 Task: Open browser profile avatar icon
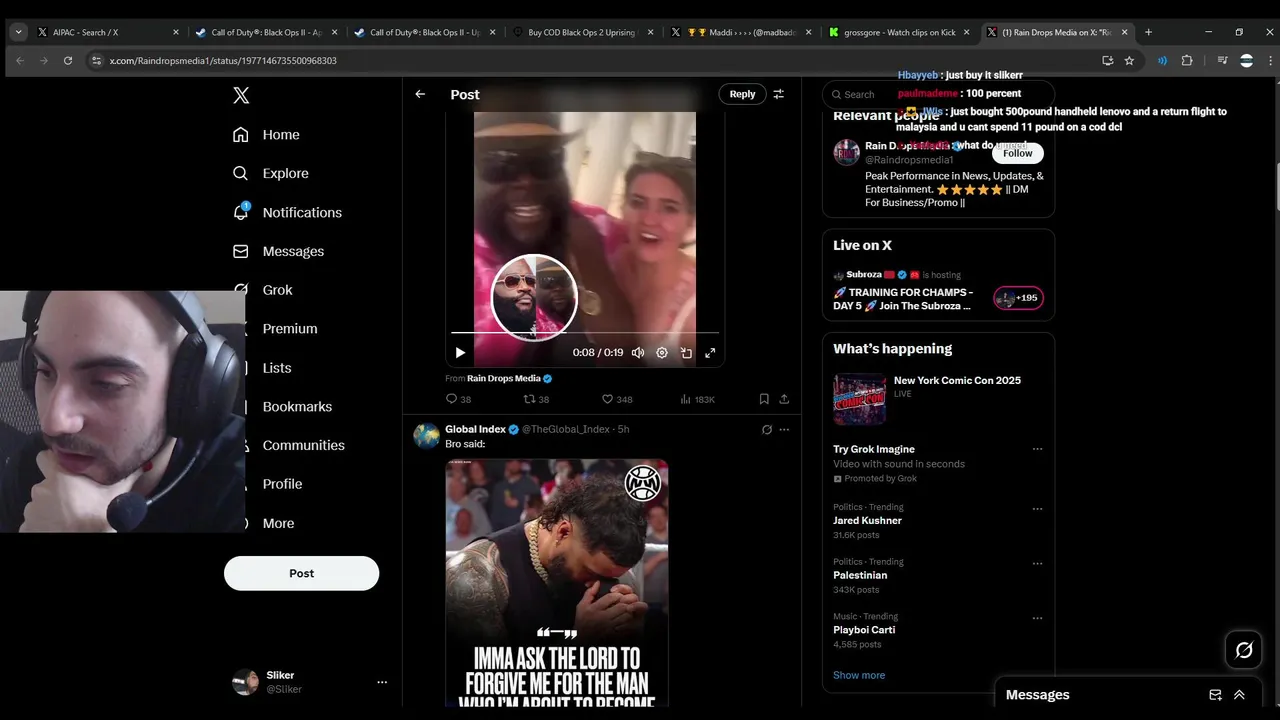(1246, 60)
